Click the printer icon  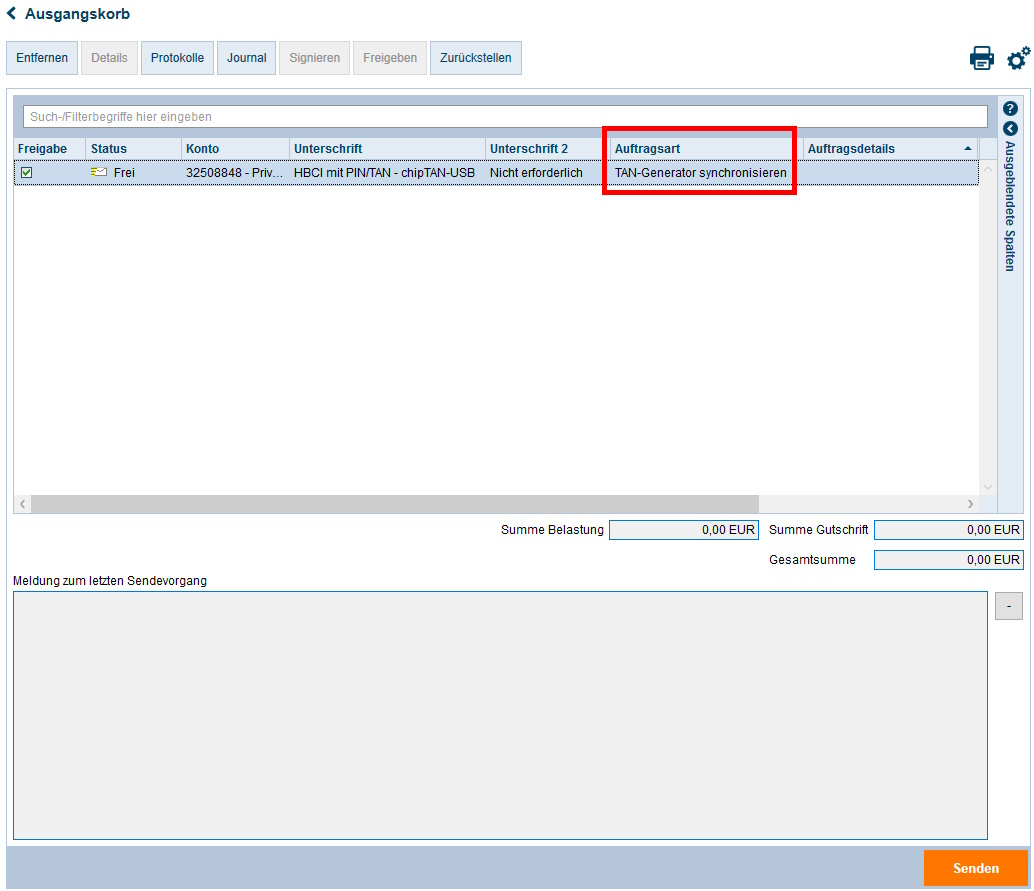tap(982, 58)
